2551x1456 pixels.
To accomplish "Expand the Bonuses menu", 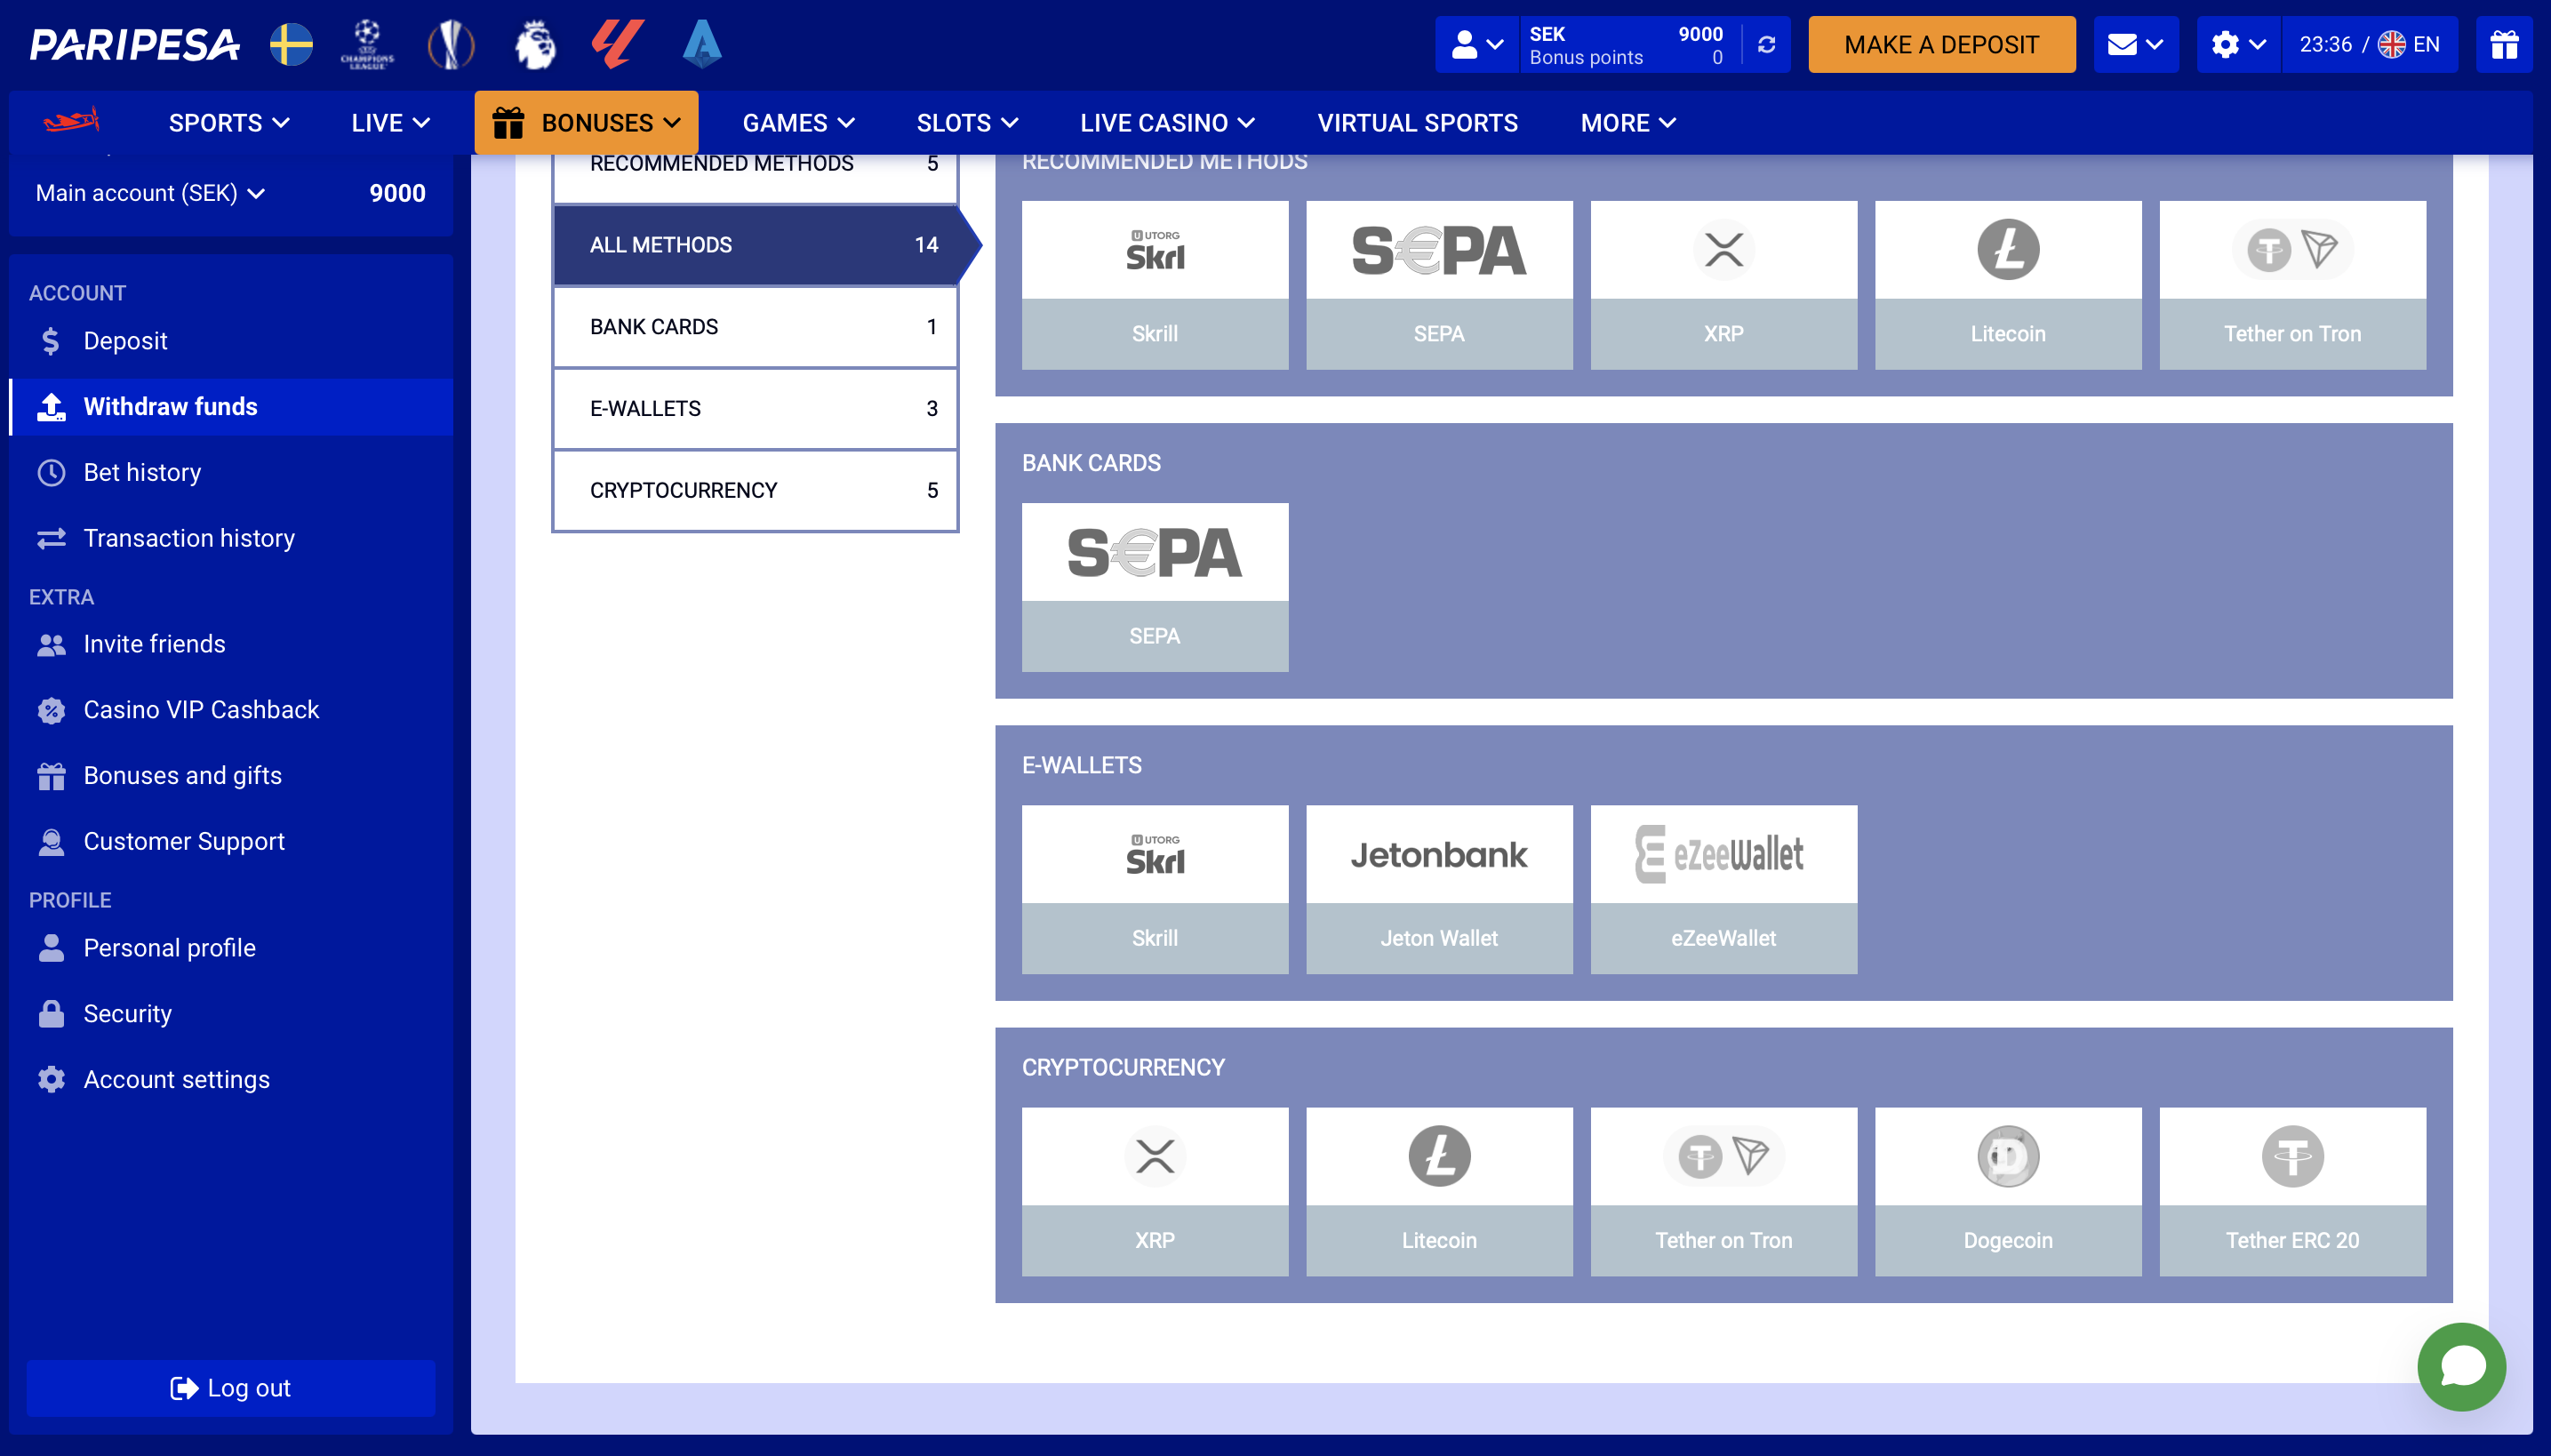I will [587, 123].
